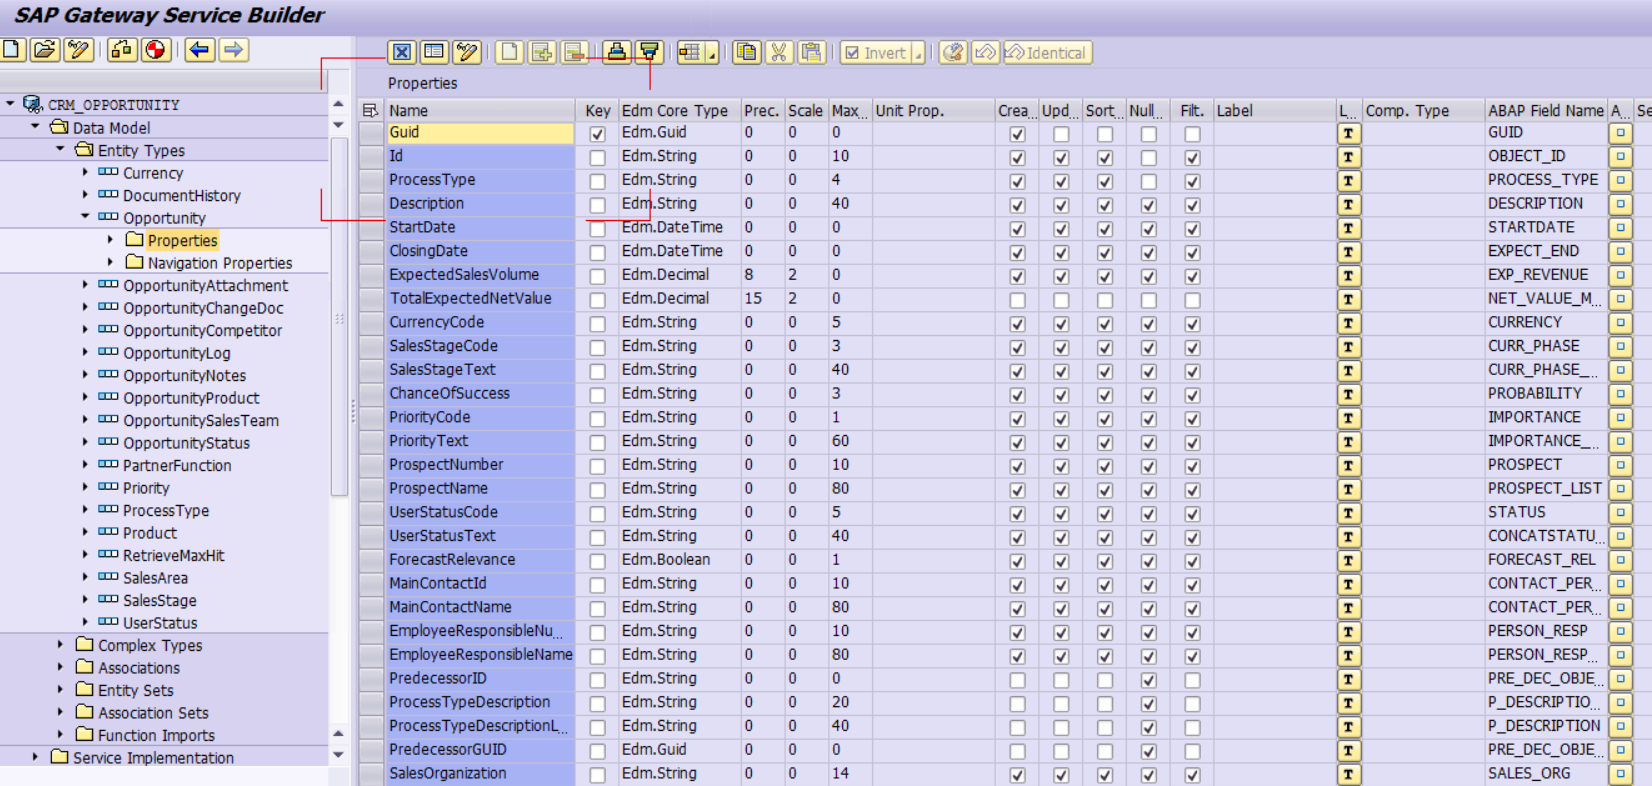The height and width of the screenshot is (786, 1652).
Task: Paste rows with the clipboard icon
Action: [811, 52]
